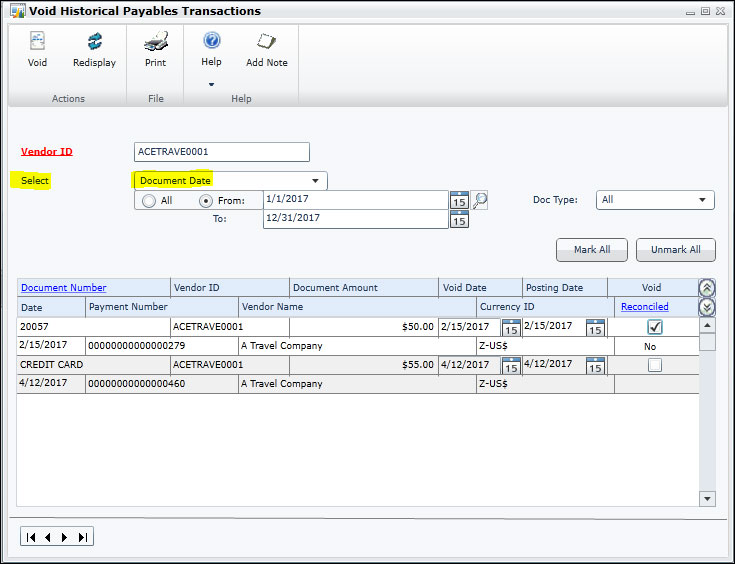Click date cell 2/15/2017 in second line

click(51, 346)
